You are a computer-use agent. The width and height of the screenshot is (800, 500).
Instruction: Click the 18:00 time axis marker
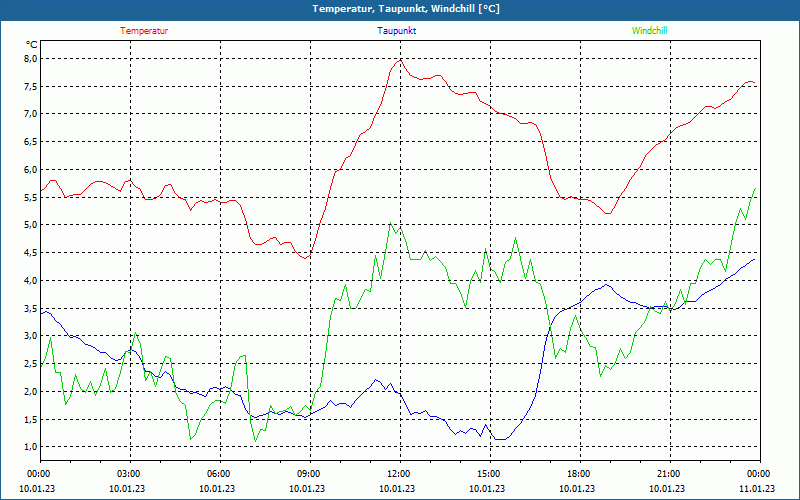click(x=579, y=474)
